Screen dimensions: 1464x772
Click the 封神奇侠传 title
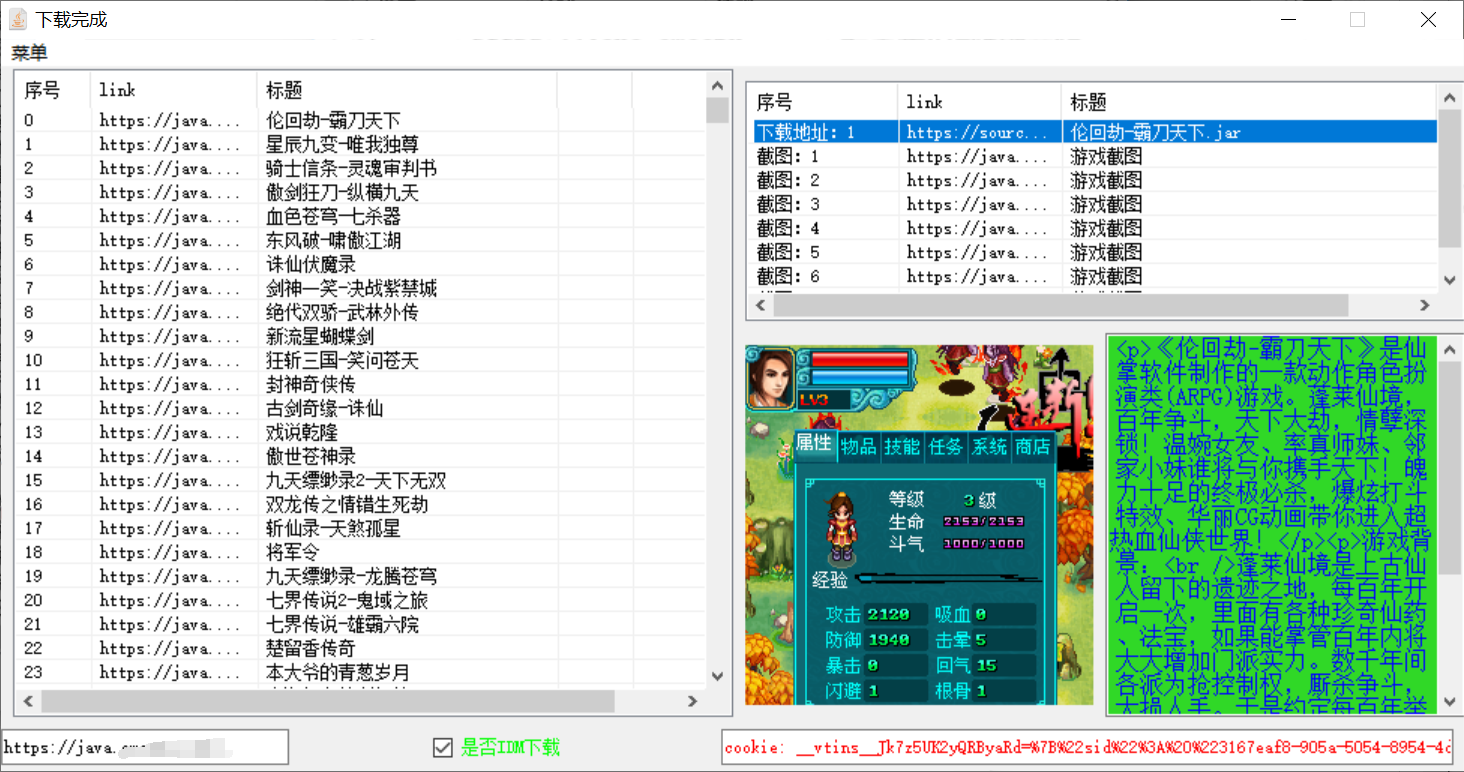[311, 385]
